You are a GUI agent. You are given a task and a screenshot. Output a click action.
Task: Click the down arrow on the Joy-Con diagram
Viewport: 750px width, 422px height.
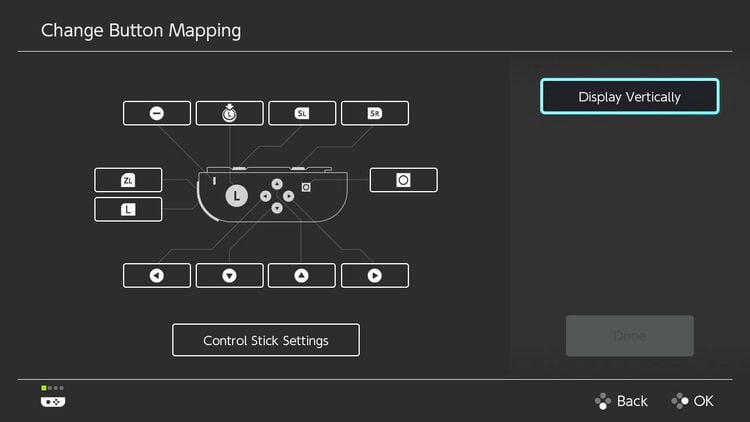coord(277,208)
